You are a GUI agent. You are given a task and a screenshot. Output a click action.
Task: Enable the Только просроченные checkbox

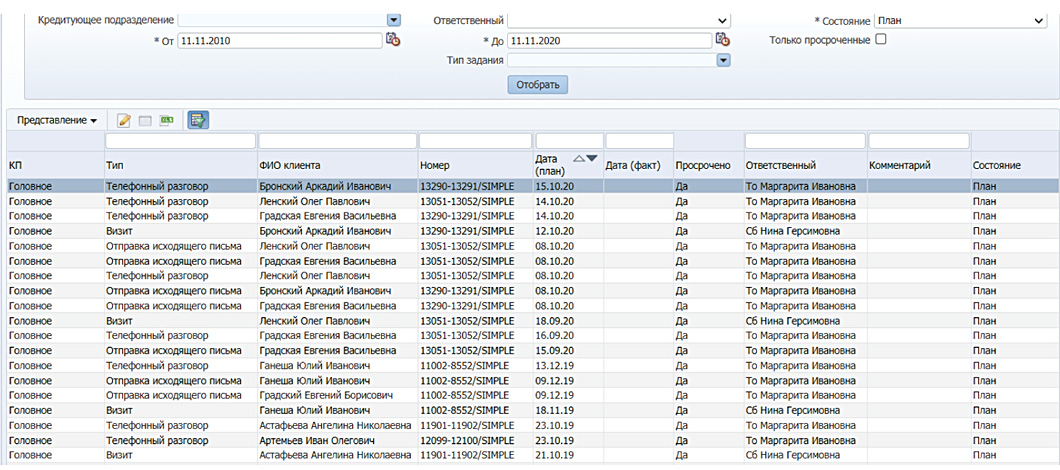[x=881, y=39]
